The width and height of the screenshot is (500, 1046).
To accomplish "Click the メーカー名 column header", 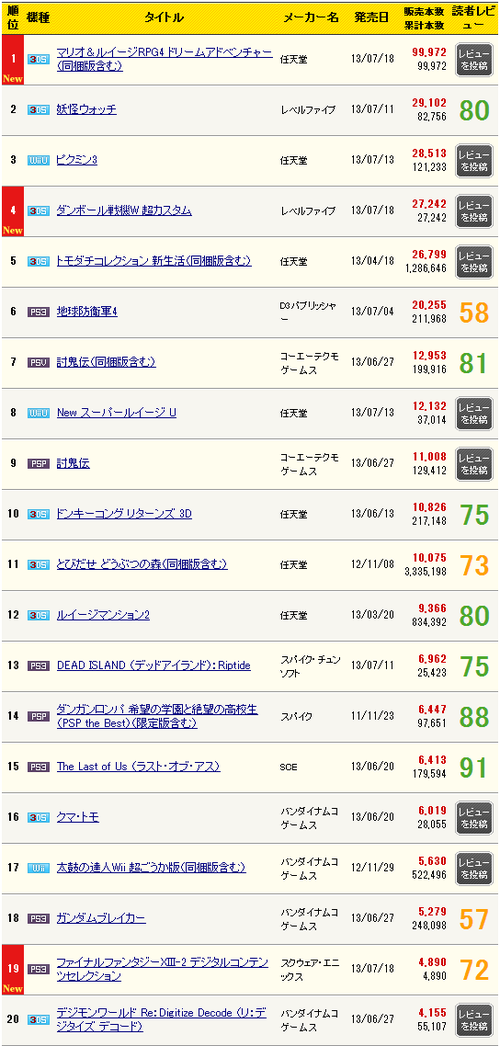I will coord(311,18).
